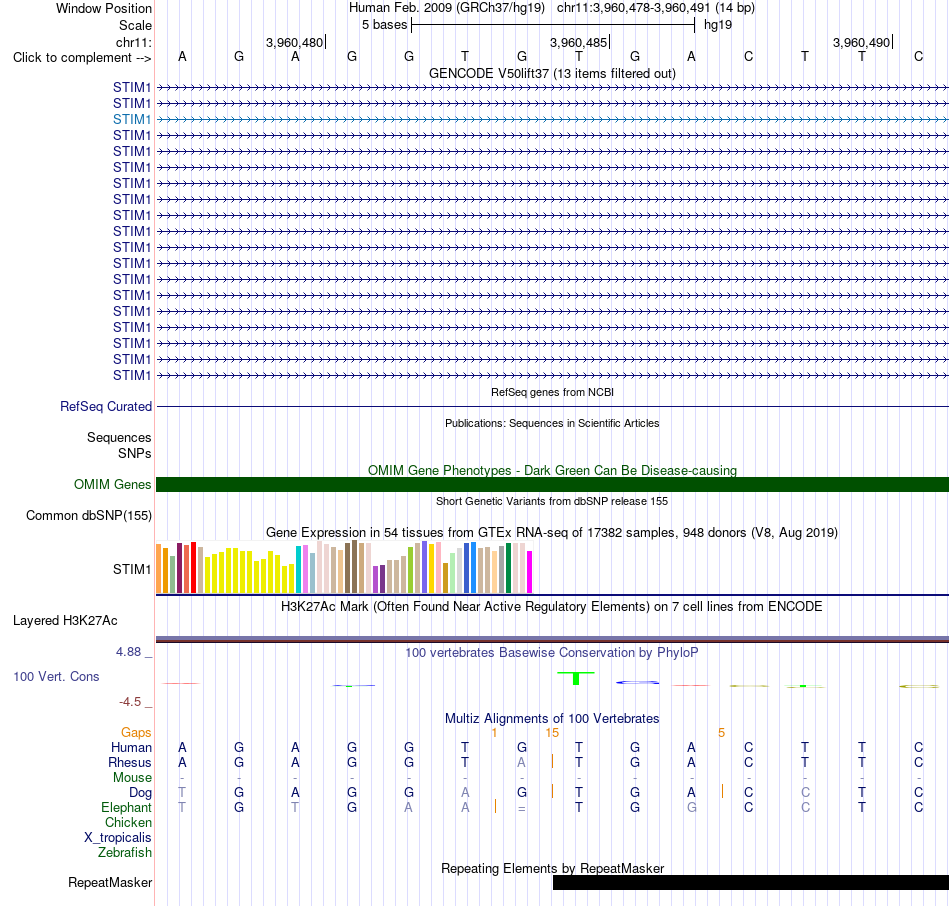The height and width of the screenshot is (906, 950).
Task: Click the '5 bases' scale bar label
Action: [384, 25]
